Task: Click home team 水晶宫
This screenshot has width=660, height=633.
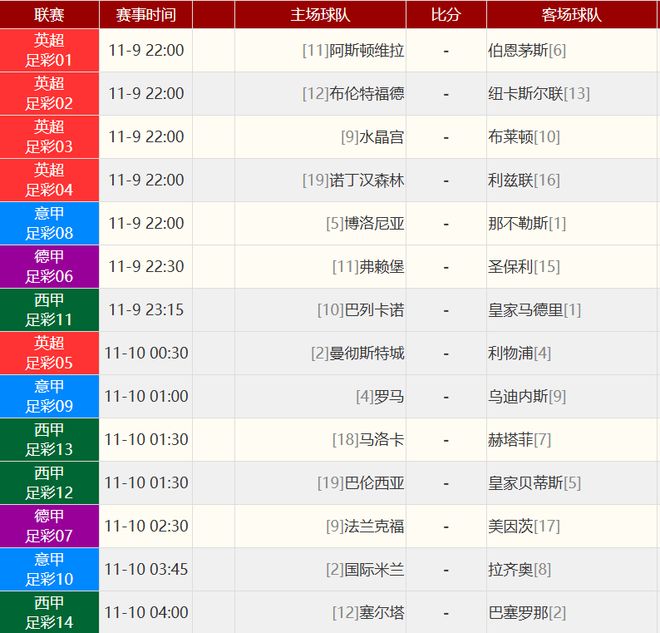Action: coord(382,137)
